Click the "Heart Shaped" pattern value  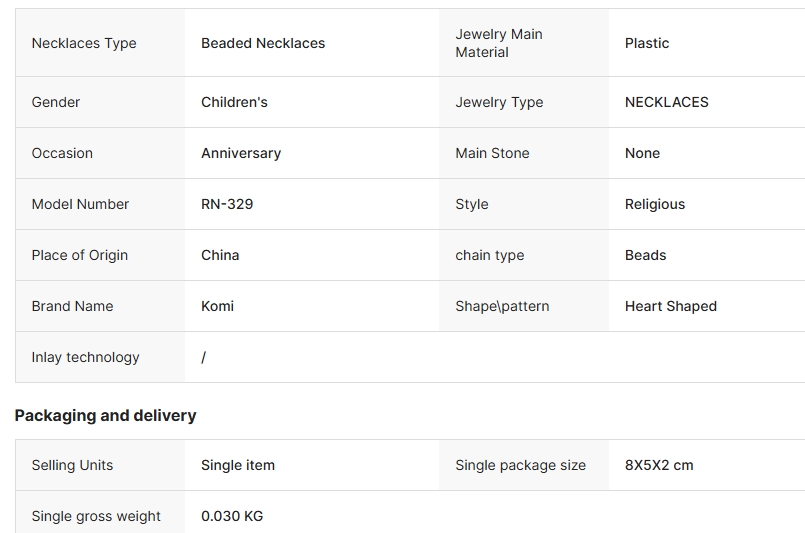670,306
